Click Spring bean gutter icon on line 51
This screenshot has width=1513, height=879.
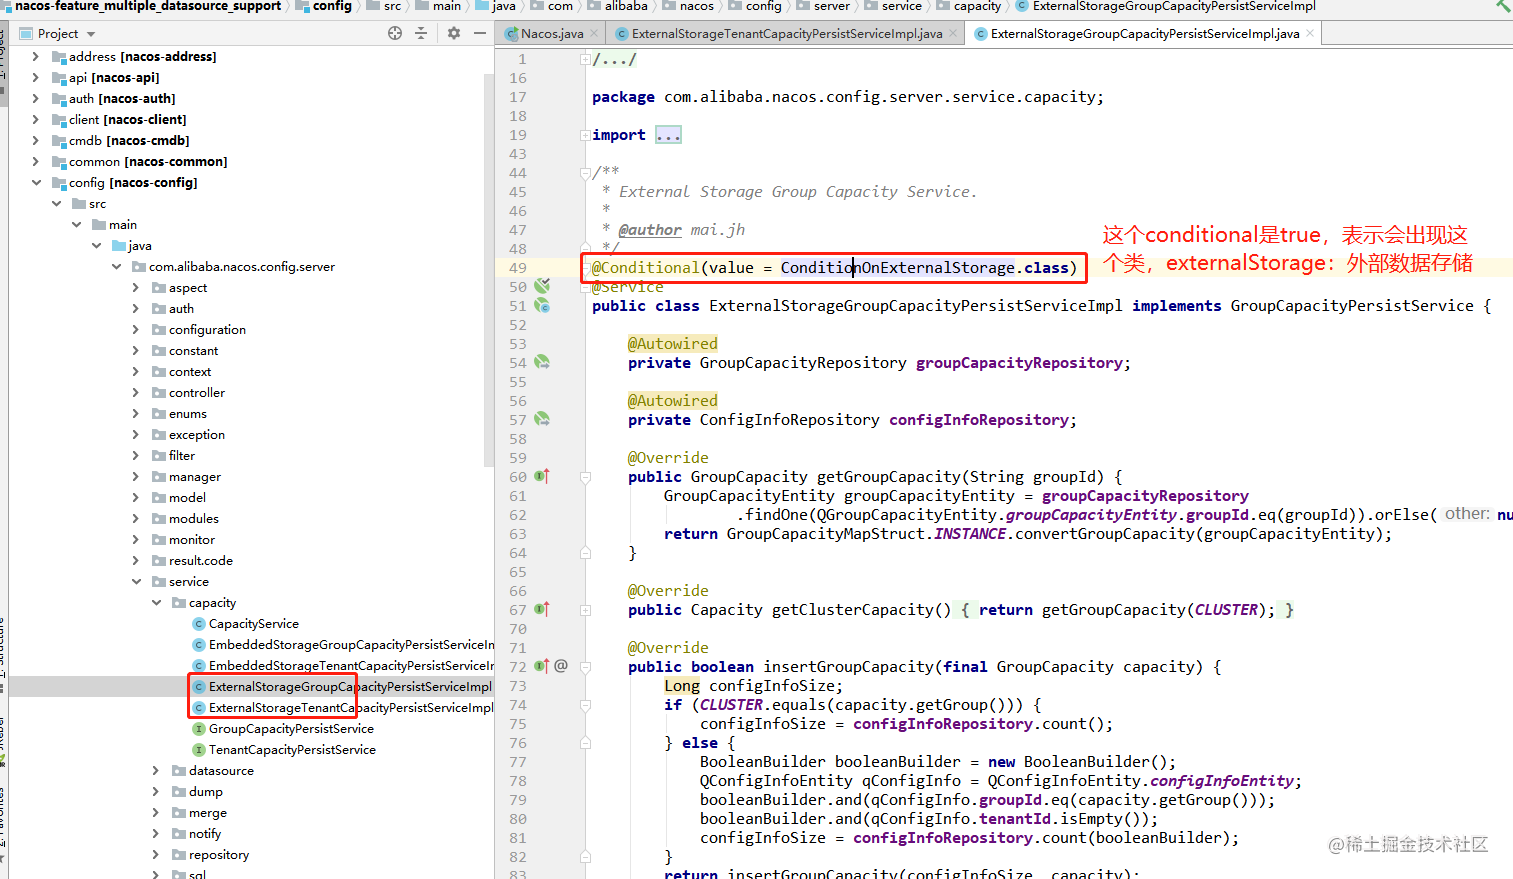click(542, 305)
